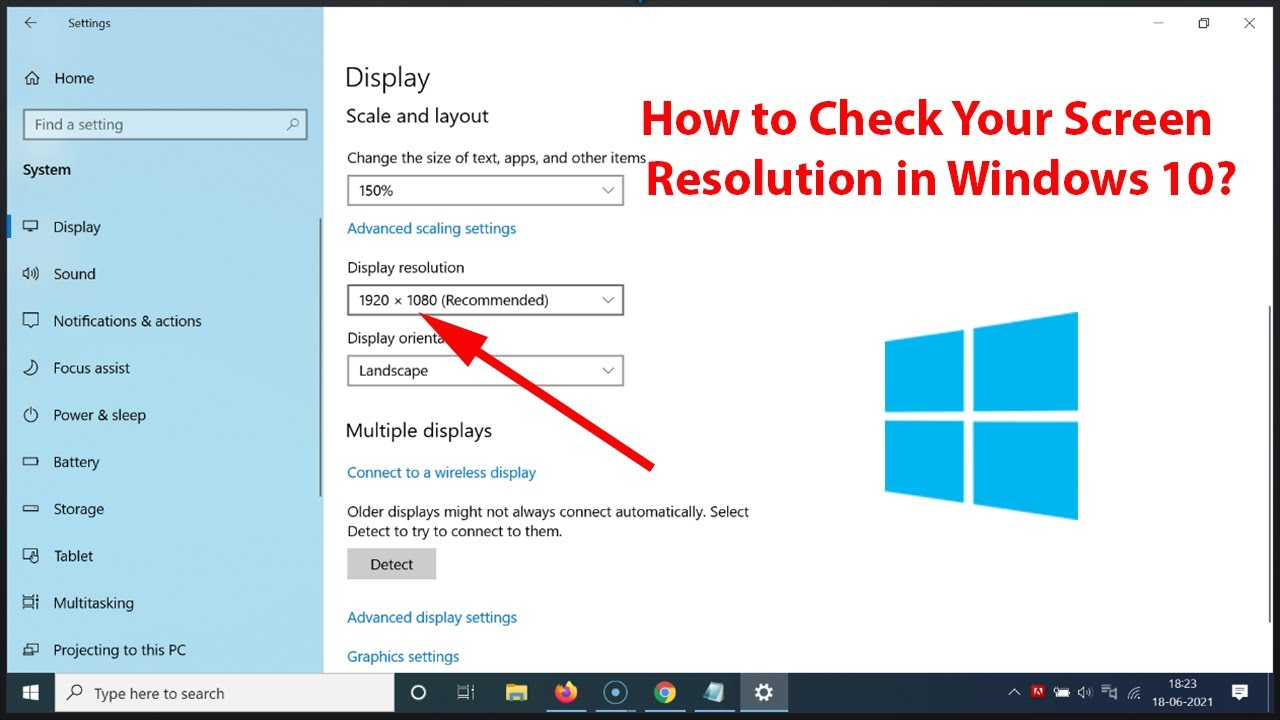This screenshot has height=720, width=1280.
Task: Open Wi-Fi network tray icon
Action: [1134, 692]
